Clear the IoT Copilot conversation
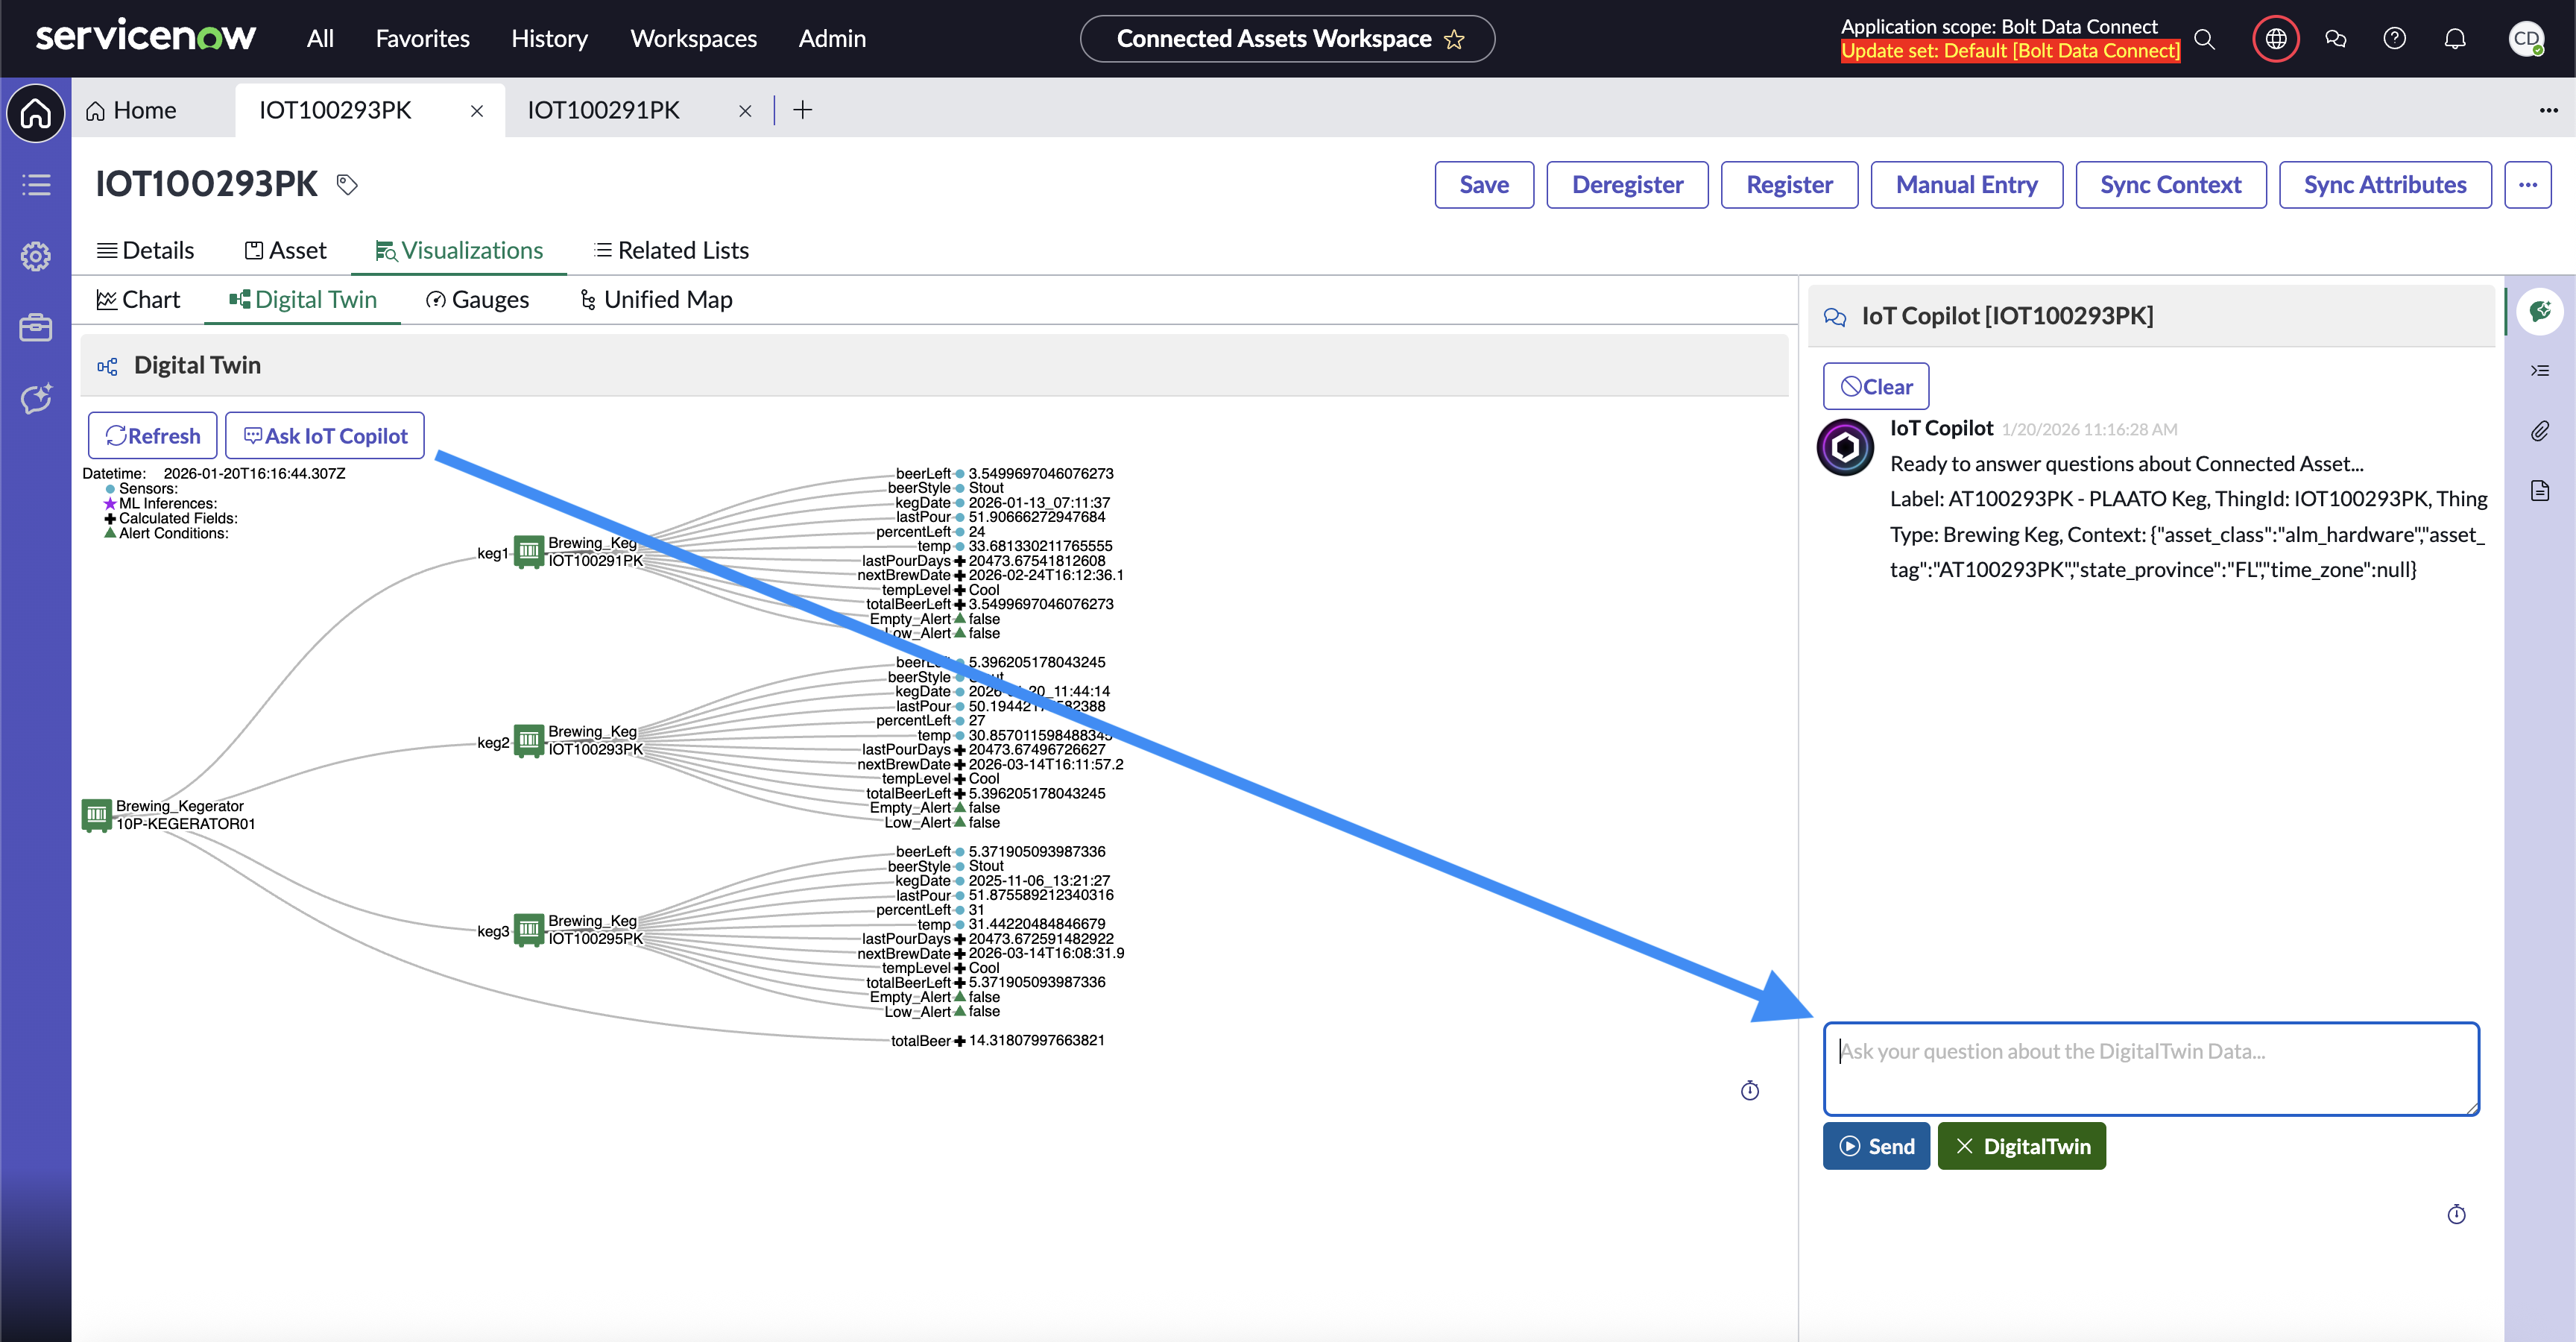The image size is (2576, 1342). pyautogui.click(x=1876, y=386)
